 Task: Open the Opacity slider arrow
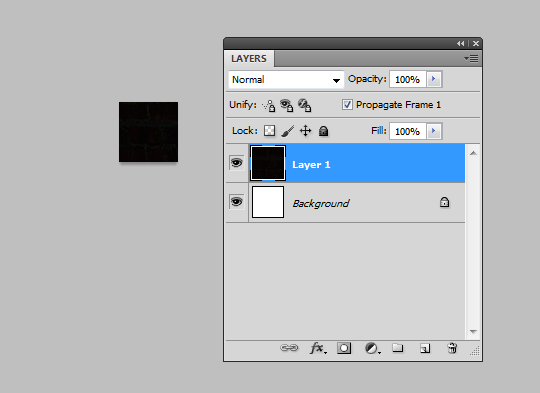click(434, 79)
